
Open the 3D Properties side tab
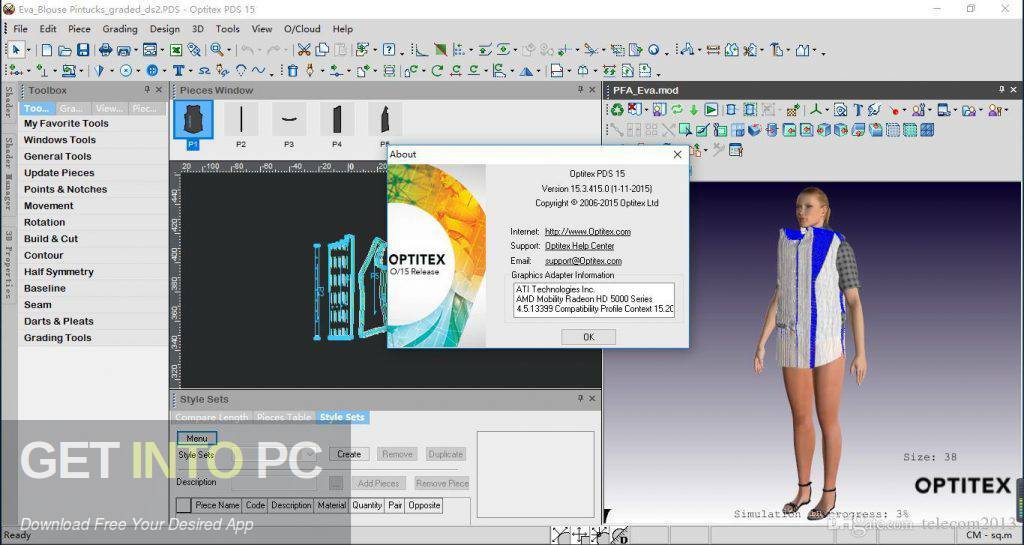pyautogui.click(x=8, y=264)
